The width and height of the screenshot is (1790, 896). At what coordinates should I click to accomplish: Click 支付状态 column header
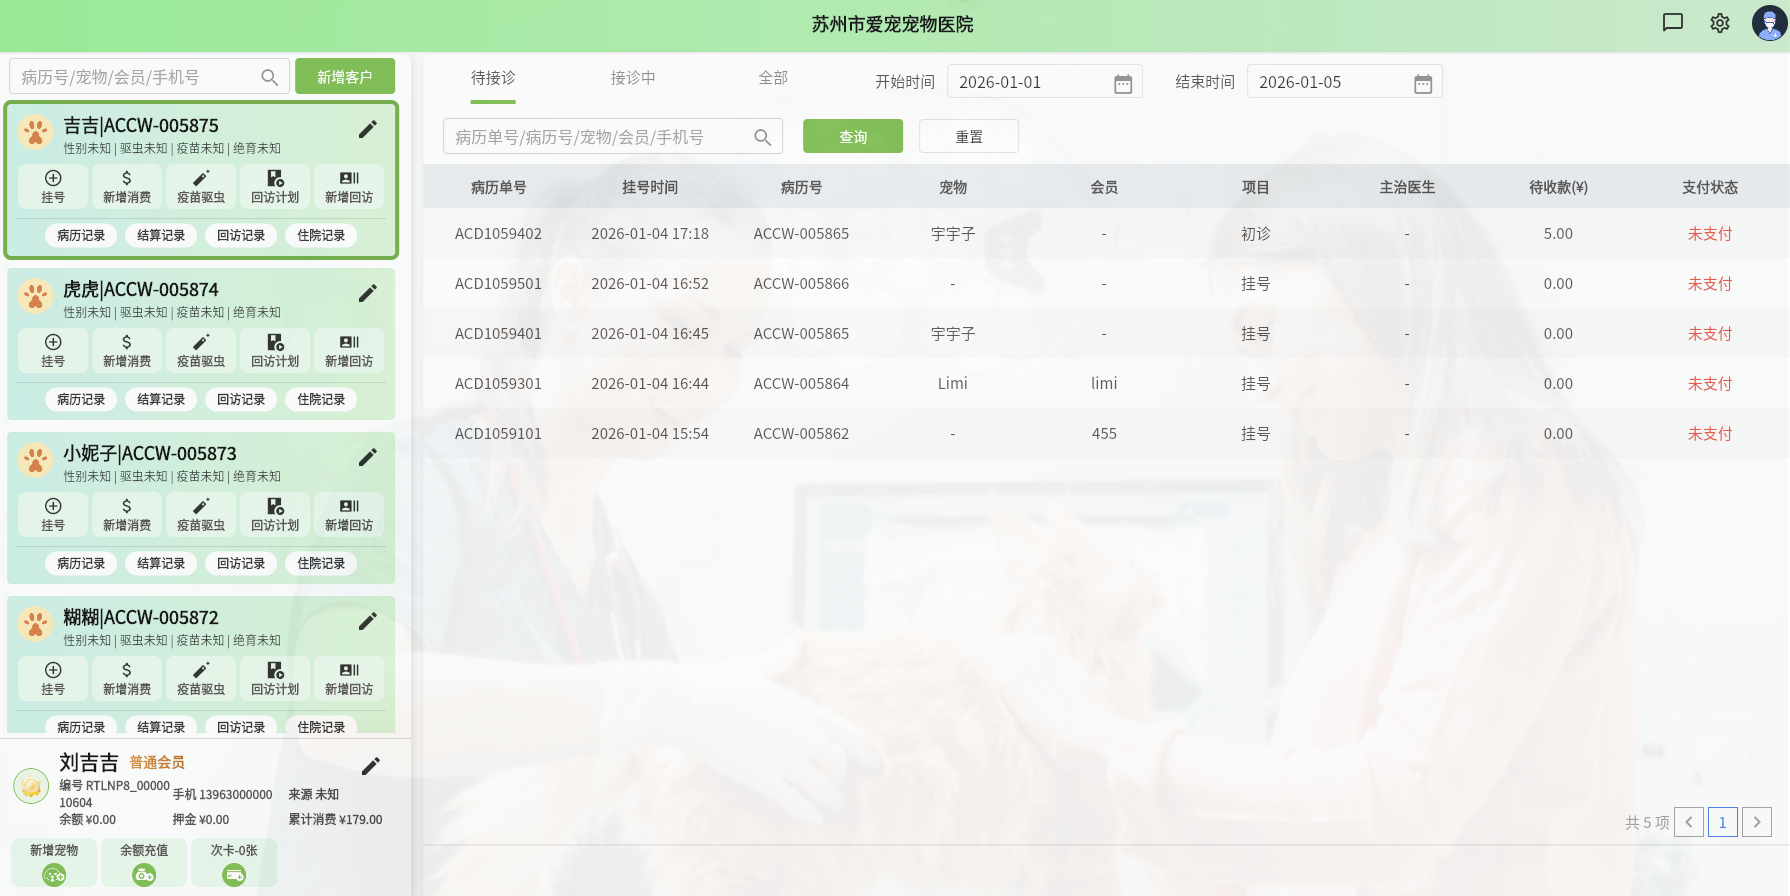coord(1710,187)
